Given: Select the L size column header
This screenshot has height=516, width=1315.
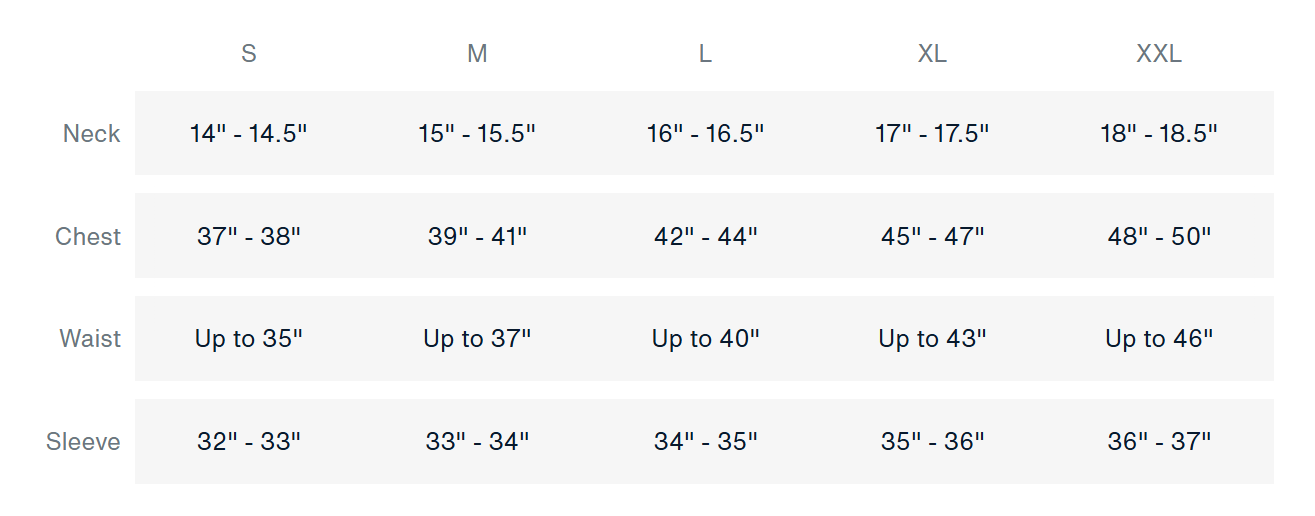Looking at the screenshot, I should tap(705, 54).
